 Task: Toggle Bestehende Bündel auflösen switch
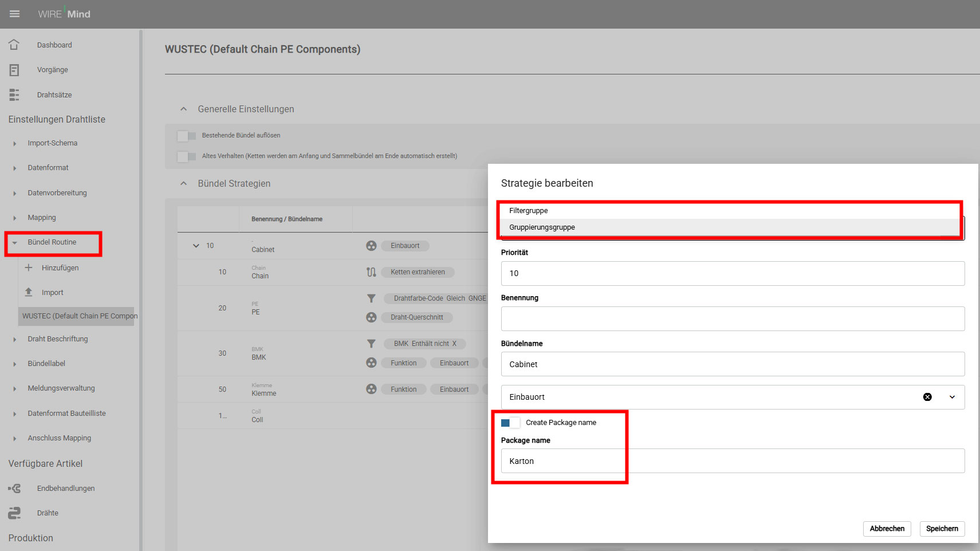[x=186, y=135]
